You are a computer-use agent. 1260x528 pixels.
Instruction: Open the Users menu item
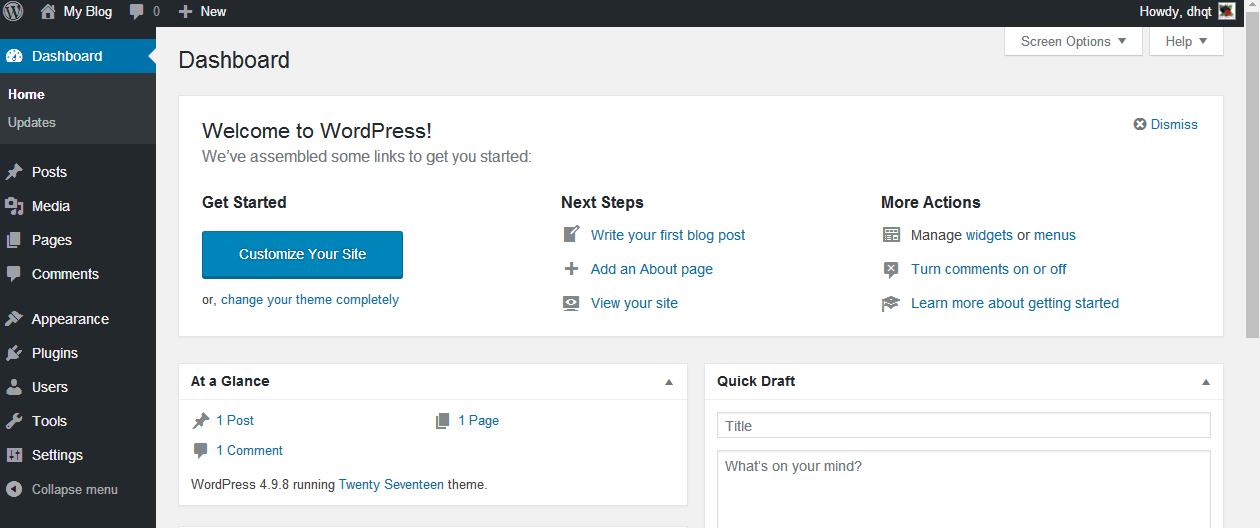pos(50,387)
